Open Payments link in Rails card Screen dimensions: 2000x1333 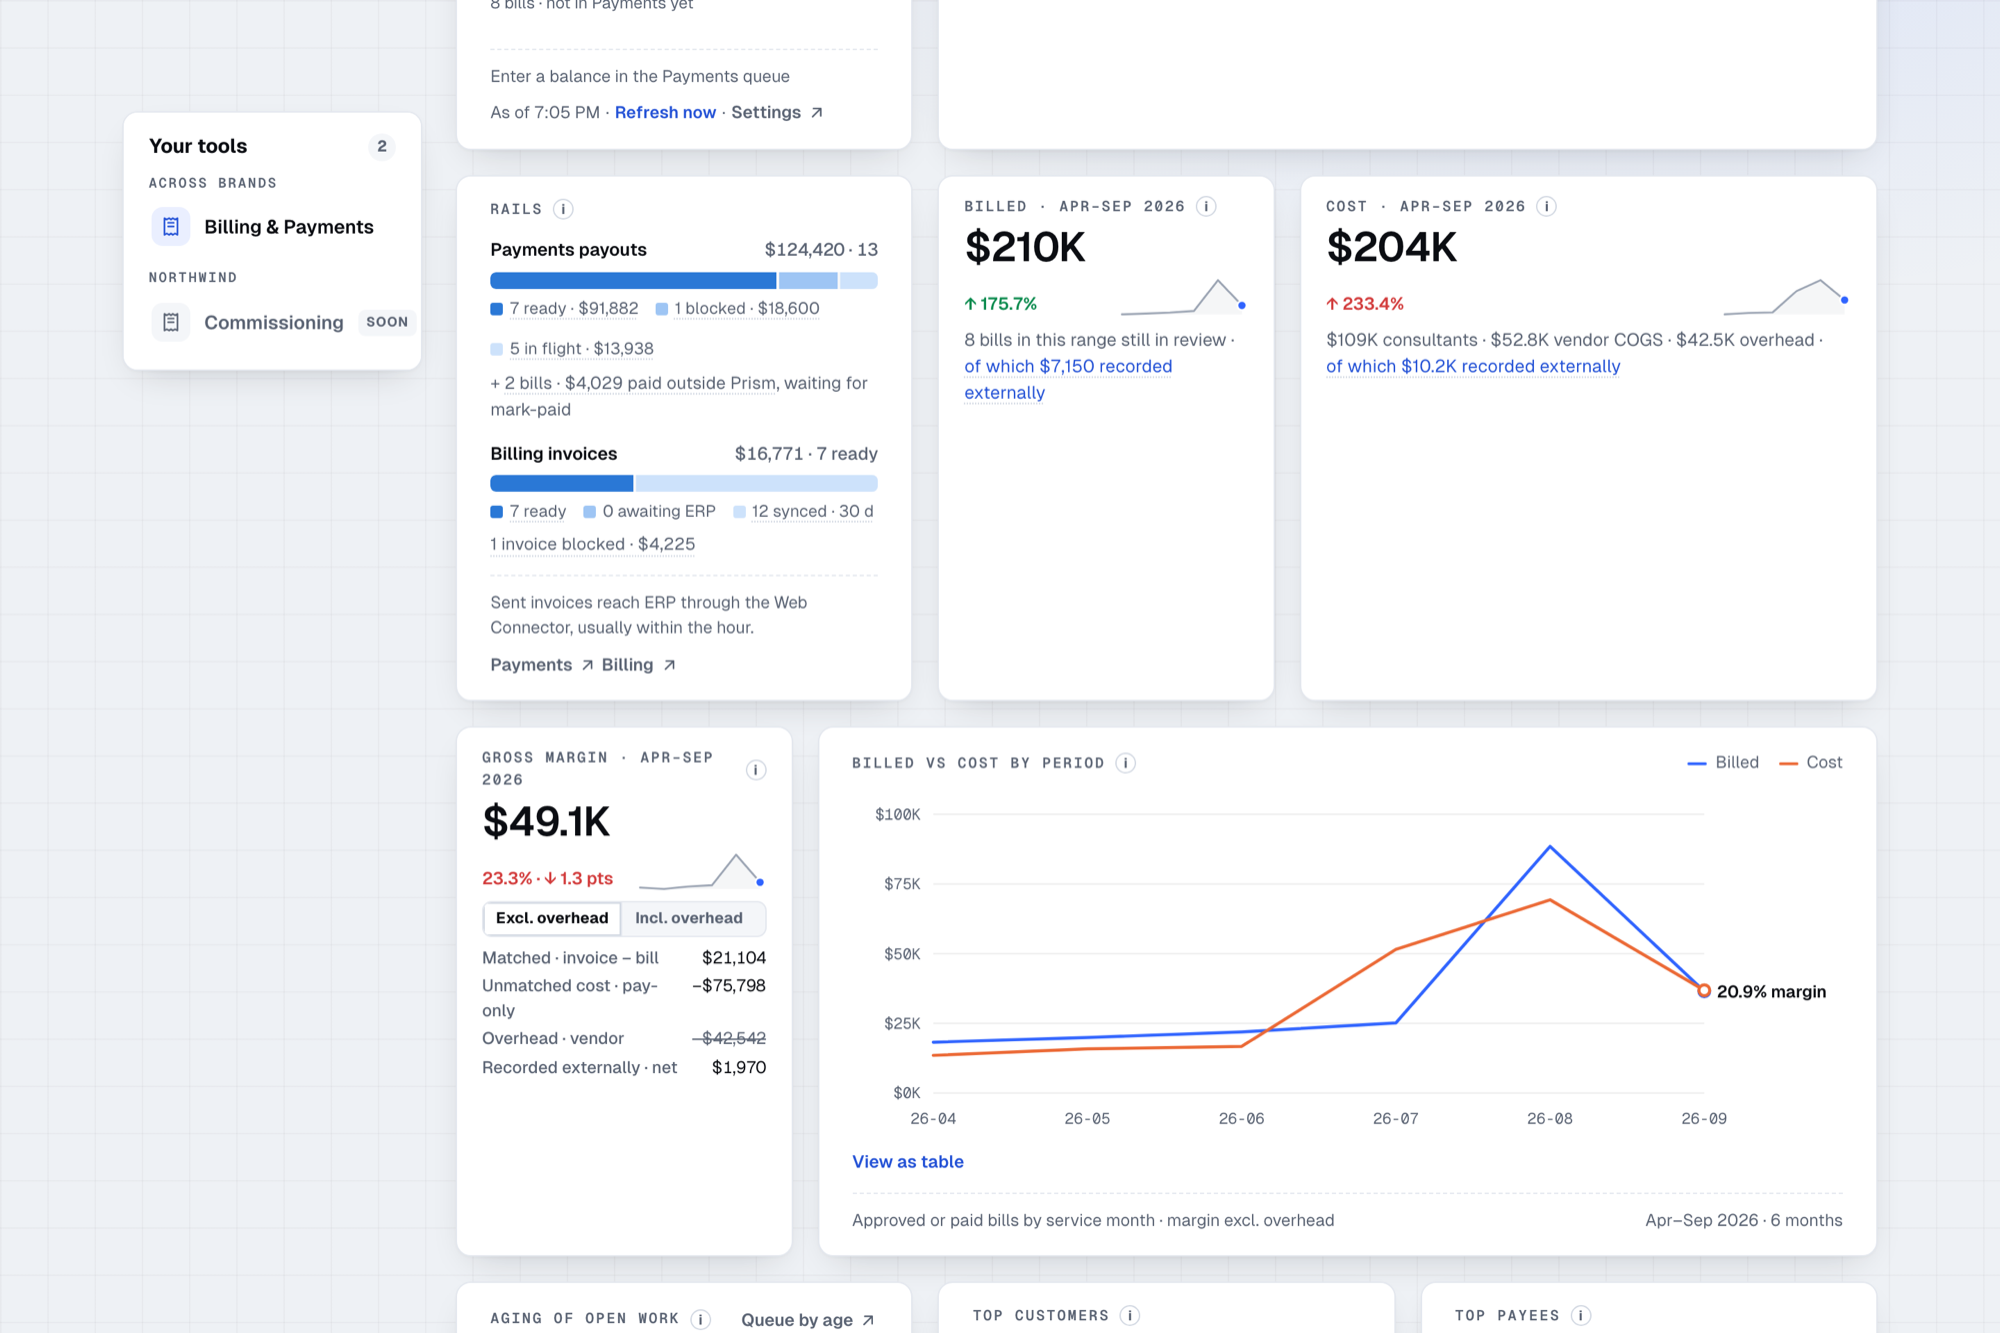(x=541, y=665)
